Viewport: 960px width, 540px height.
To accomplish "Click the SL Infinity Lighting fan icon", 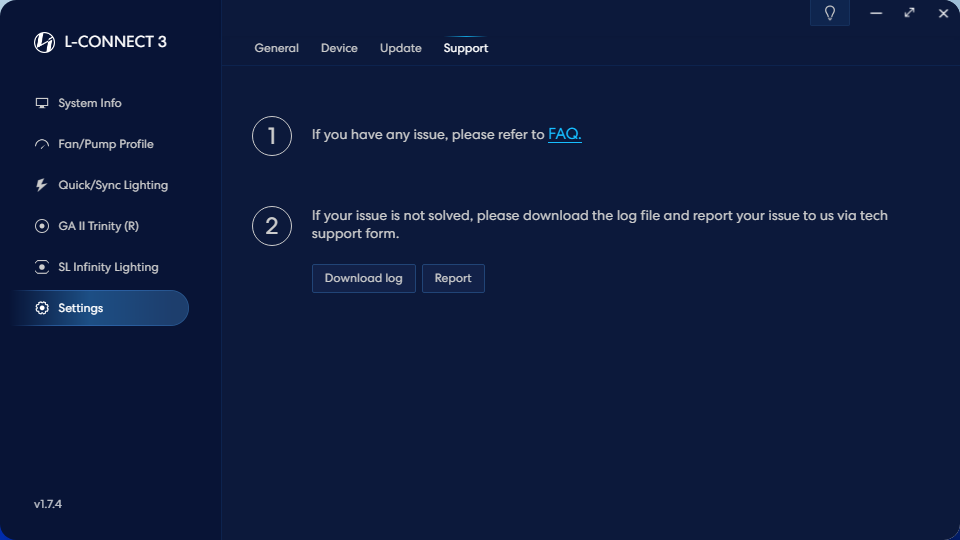I will (42, 267).
